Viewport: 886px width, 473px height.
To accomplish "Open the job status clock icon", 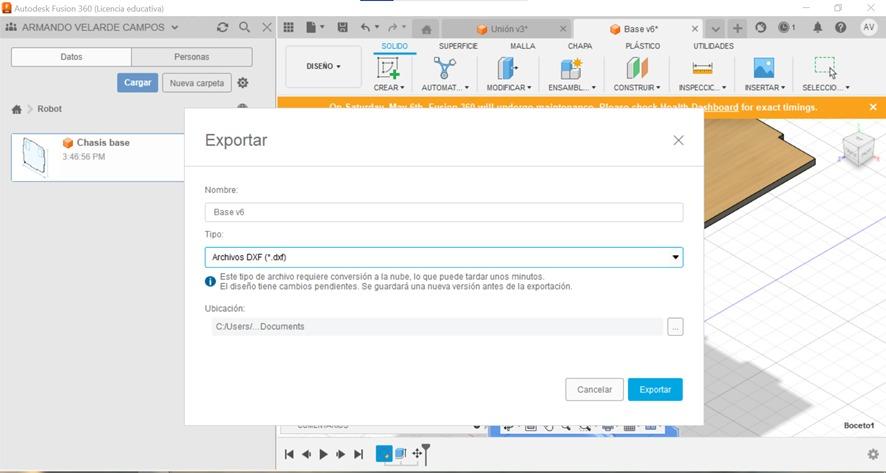I will click(x=786, y=27).
